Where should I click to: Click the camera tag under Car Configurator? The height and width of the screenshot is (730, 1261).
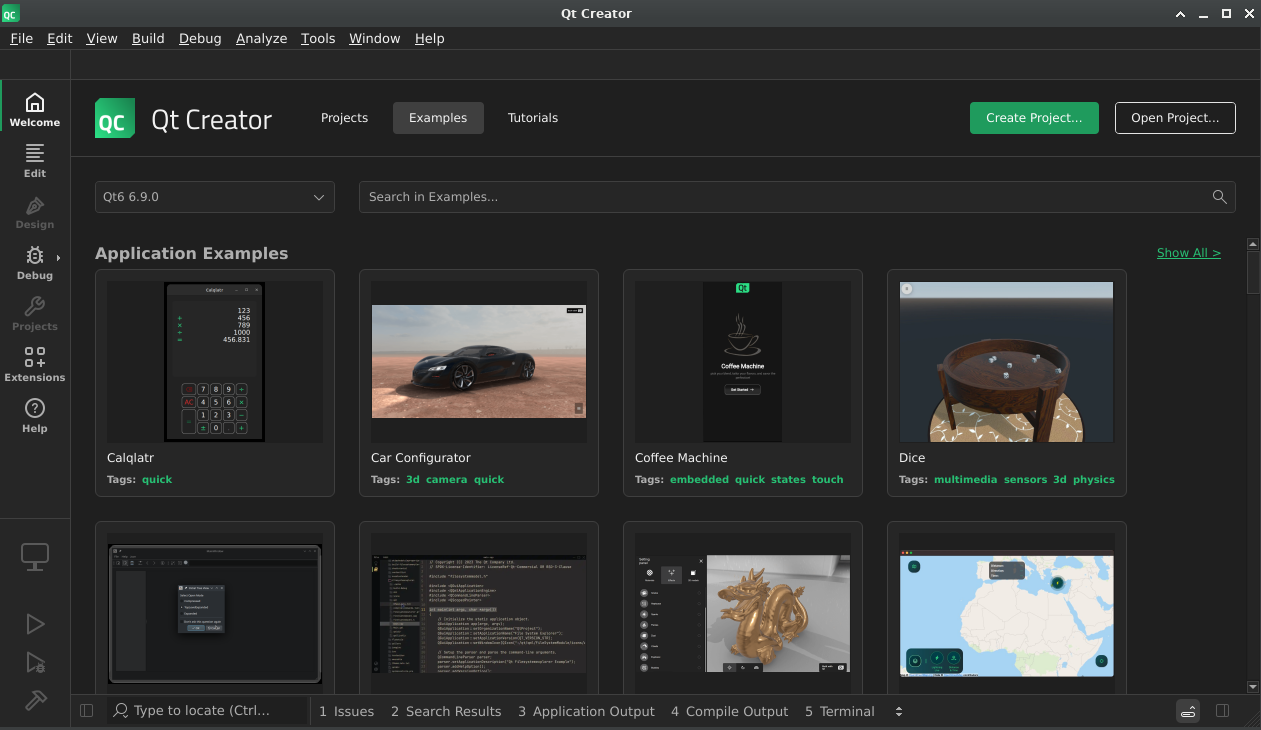coord(446,480)
